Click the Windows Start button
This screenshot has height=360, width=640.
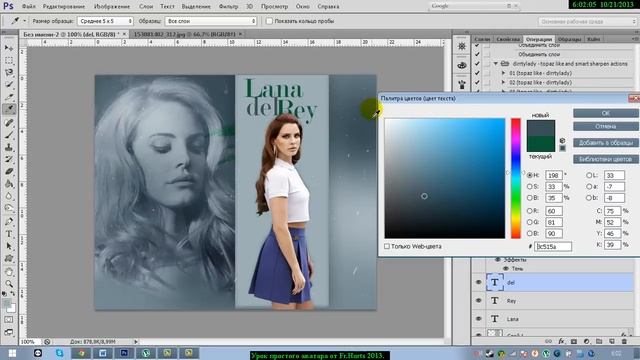12,353
